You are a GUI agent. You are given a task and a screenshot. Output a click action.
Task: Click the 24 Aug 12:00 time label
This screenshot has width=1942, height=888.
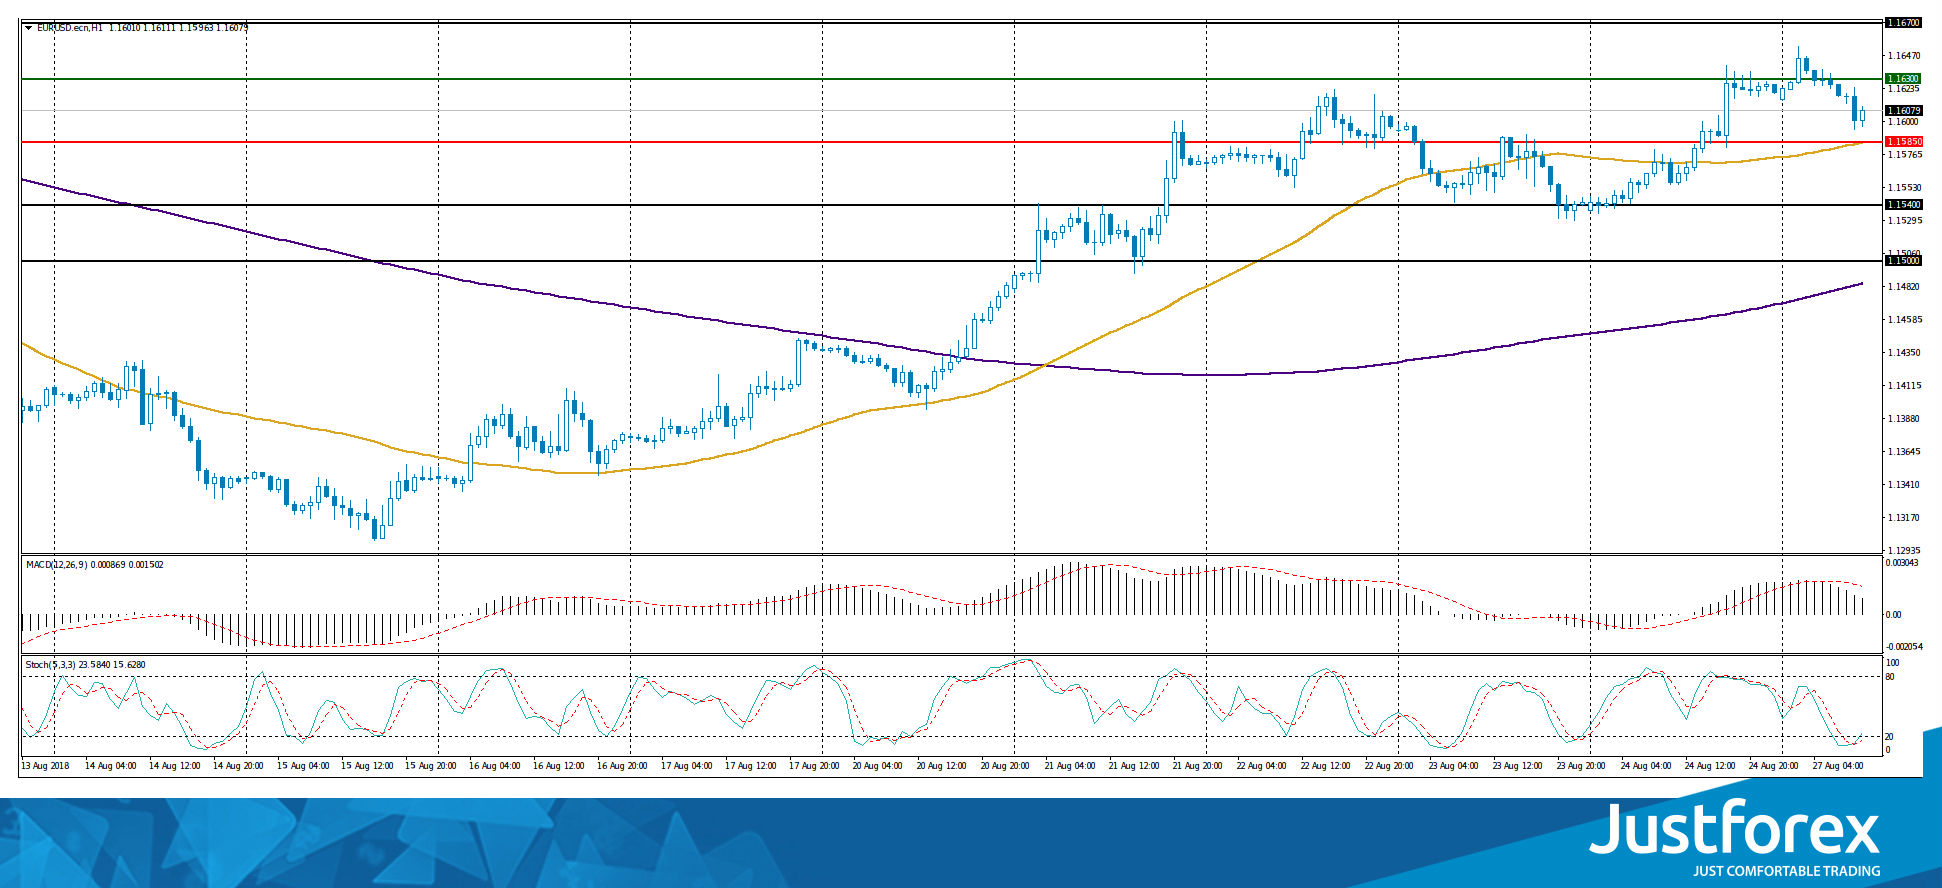[x=1711, y=766]
